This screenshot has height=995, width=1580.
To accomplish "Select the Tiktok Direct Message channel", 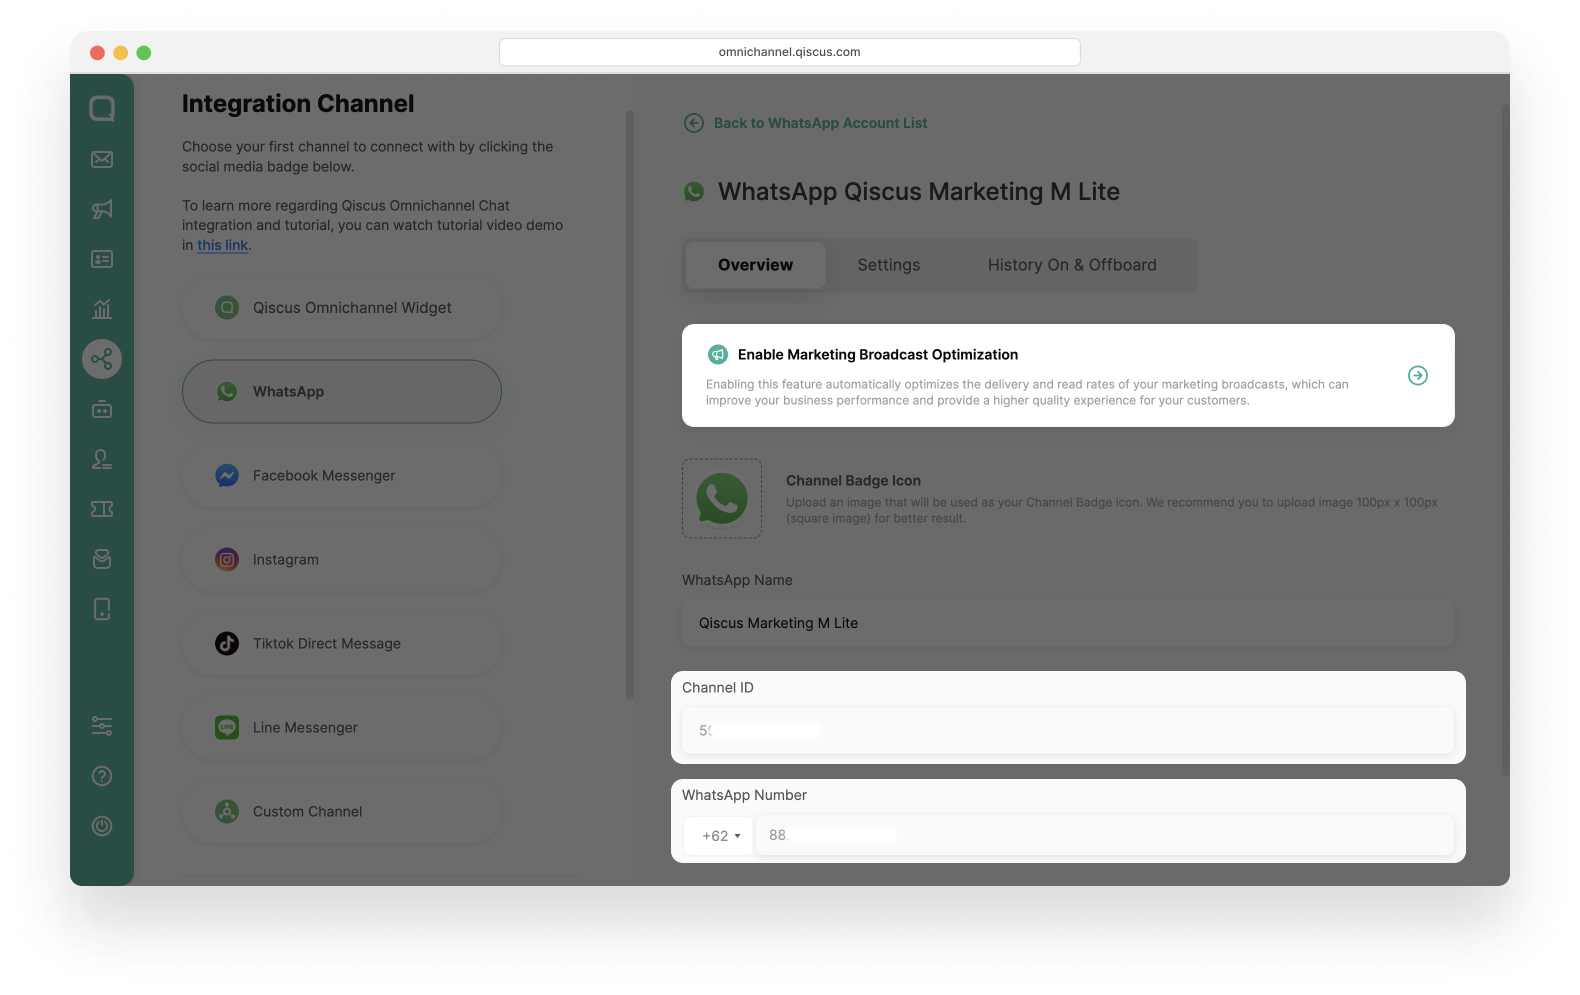I will point(342,644).
